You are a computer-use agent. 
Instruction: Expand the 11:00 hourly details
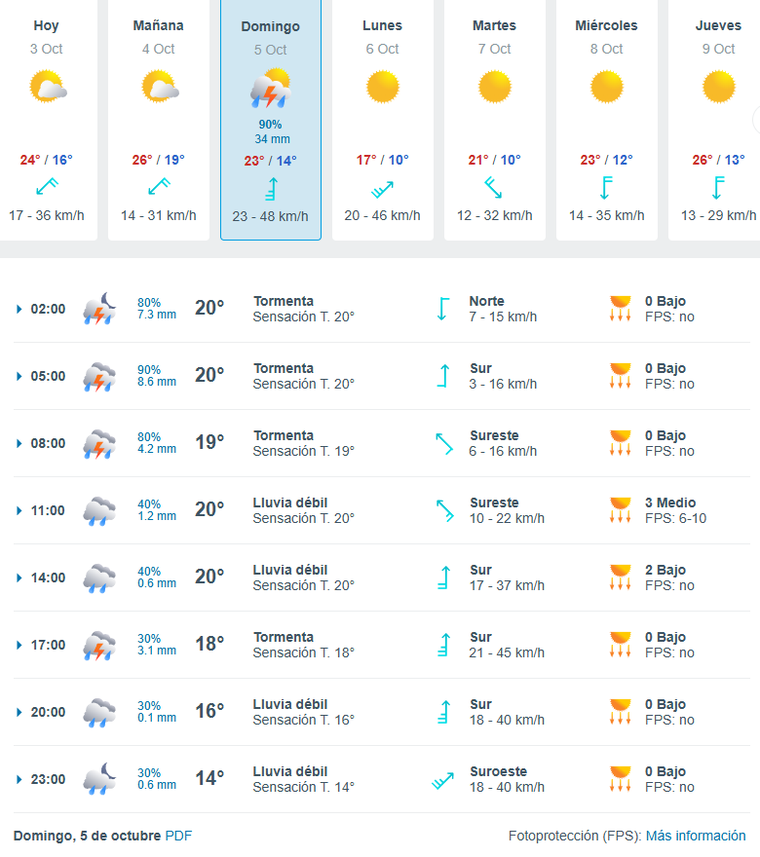point(19,511)
